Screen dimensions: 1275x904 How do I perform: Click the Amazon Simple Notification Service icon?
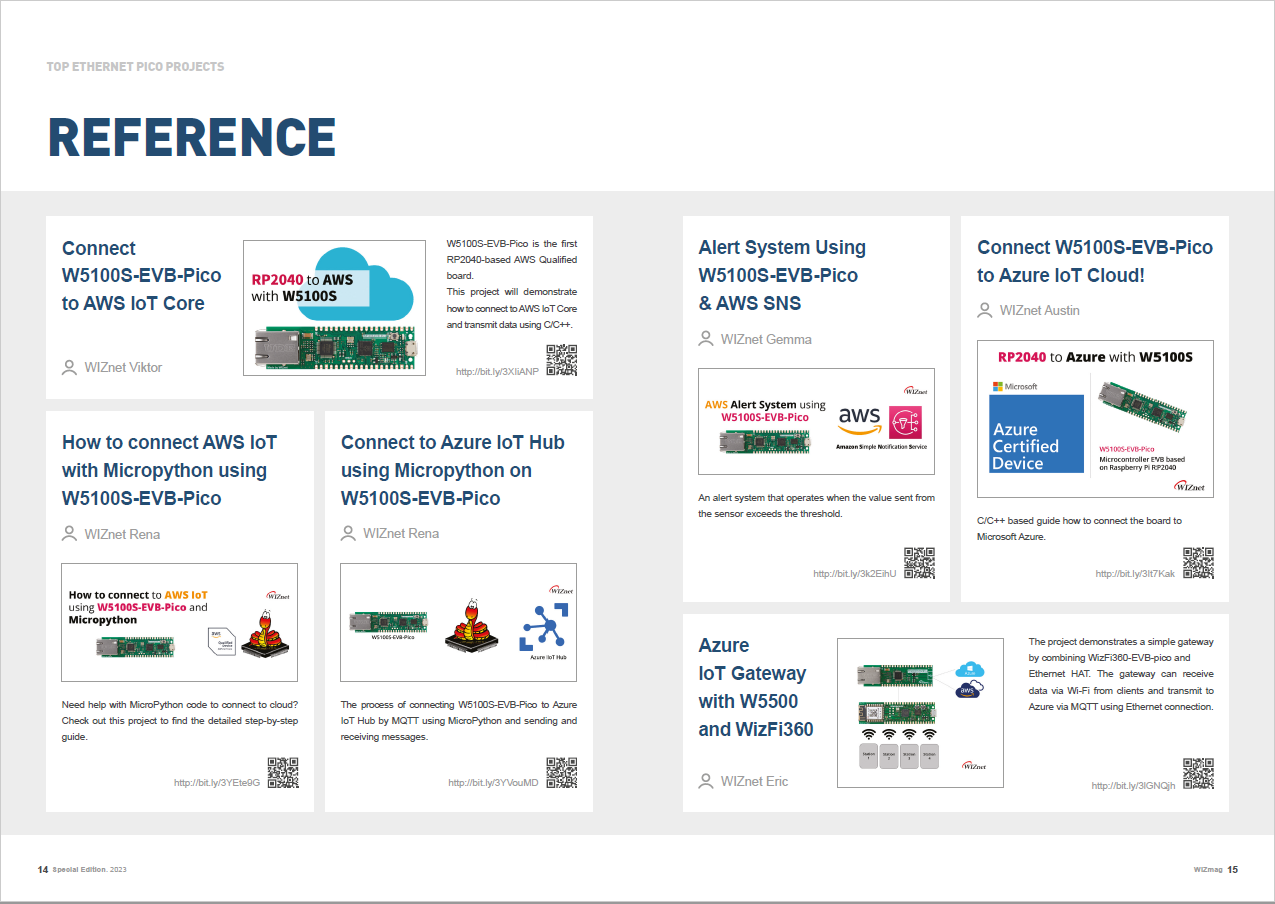906,422
